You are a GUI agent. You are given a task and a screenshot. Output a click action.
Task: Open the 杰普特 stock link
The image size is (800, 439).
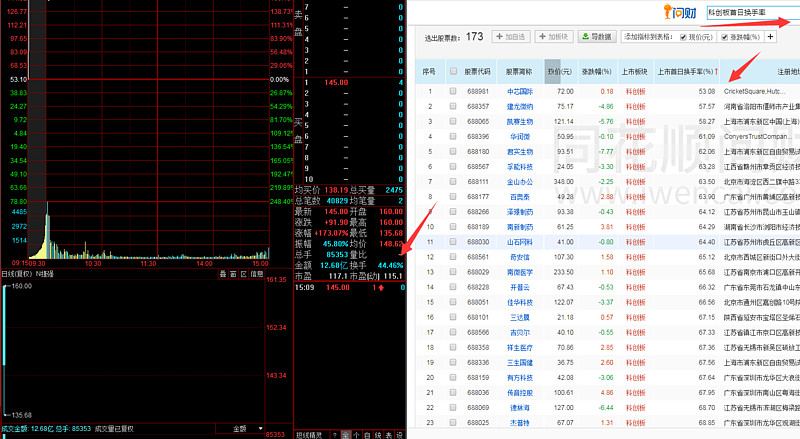click(520, 423)
